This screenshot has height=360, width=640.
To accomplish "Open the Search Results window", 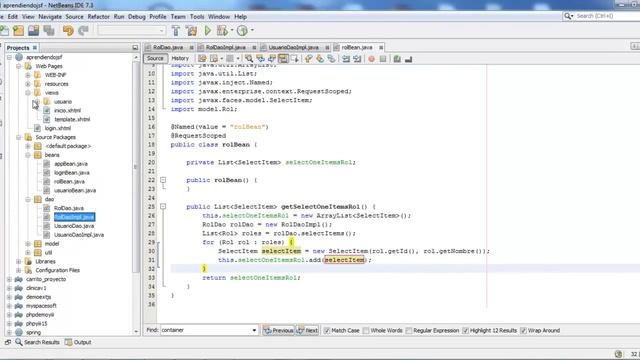I will pyautogui.click(x=38, y=342).
